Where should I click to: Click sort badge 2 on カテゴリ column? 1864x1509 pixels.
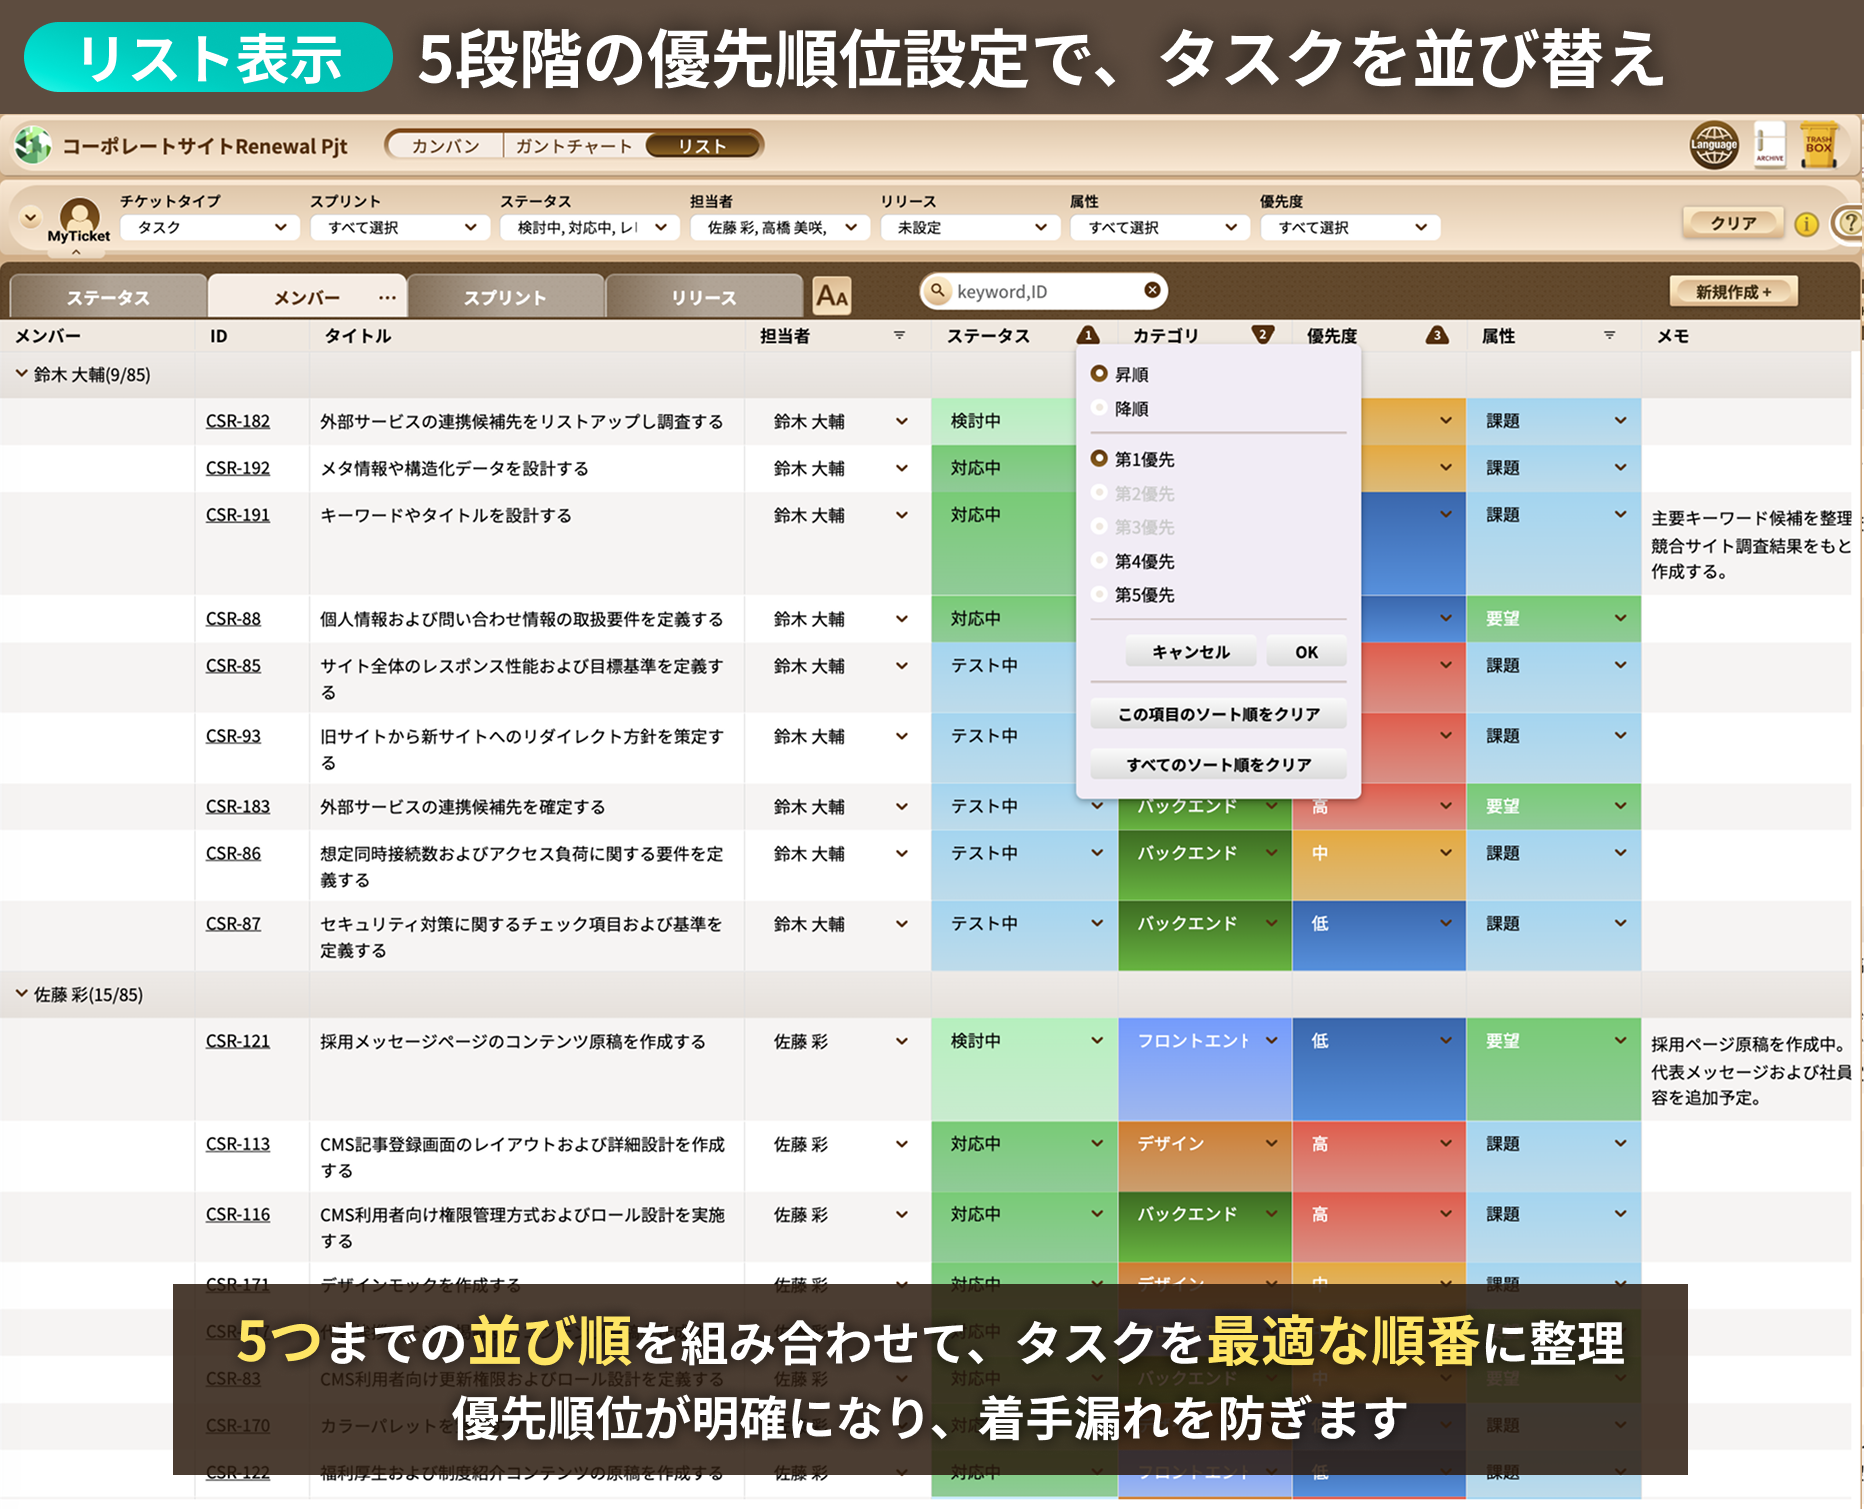pos(1263,335)
